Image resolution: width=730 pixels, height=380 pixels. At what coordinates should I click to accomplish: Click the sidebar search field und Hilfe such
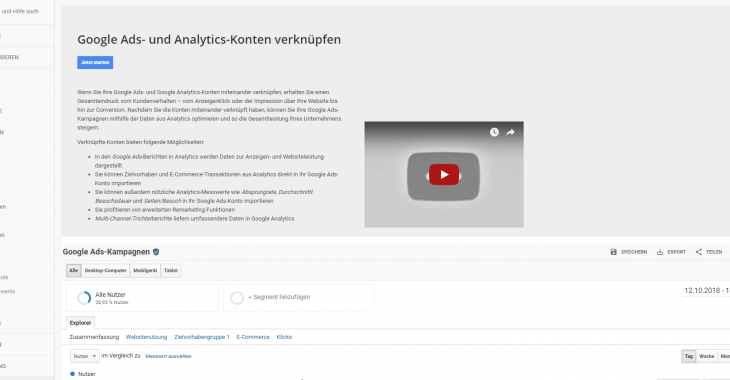pos(20,11)
